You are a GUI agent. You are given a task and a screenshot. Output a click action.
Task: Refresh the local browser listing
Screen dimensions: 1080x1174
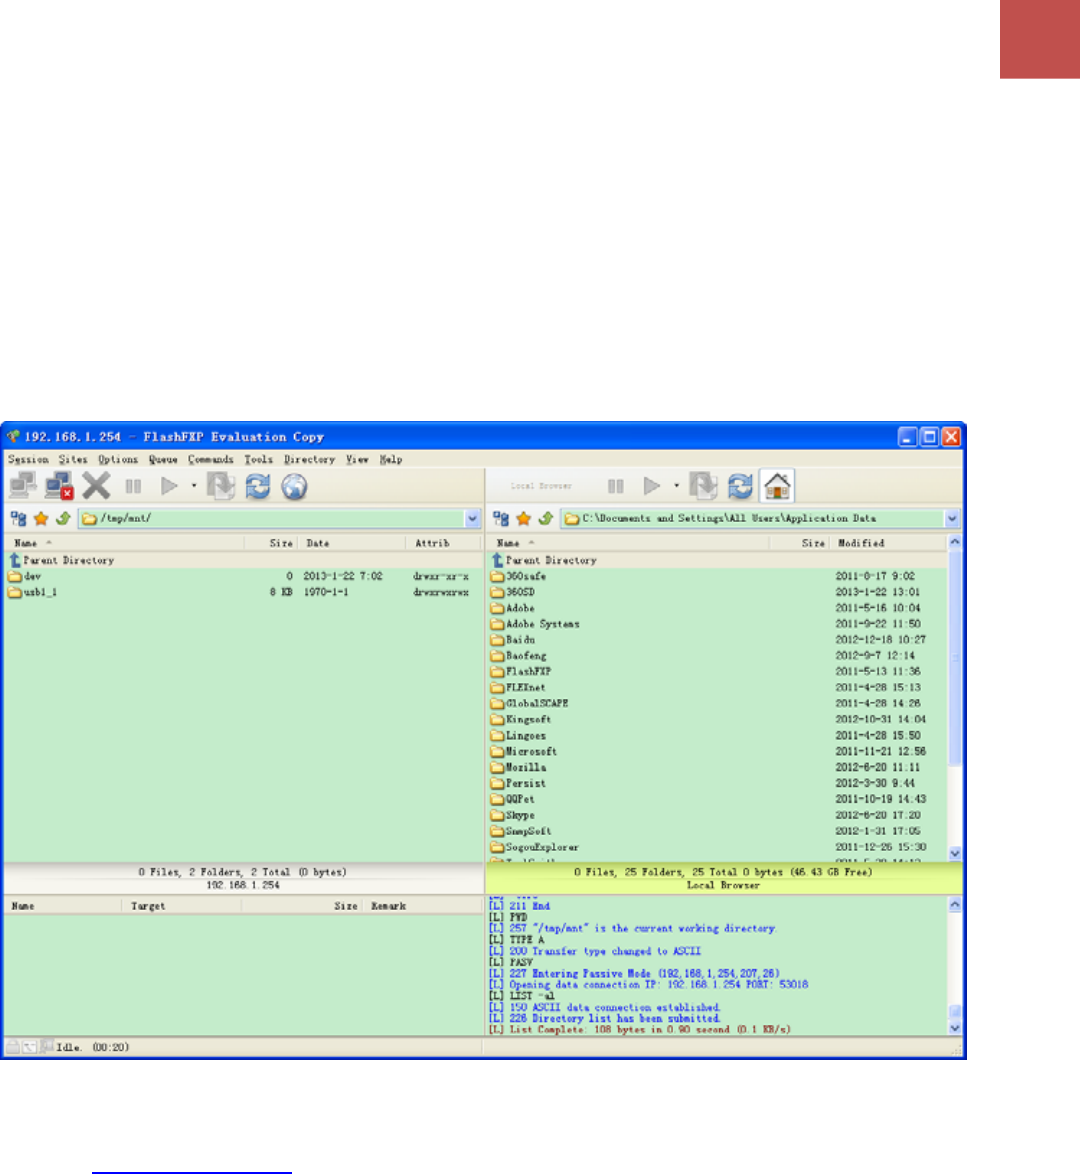click(x=740, y=486)
